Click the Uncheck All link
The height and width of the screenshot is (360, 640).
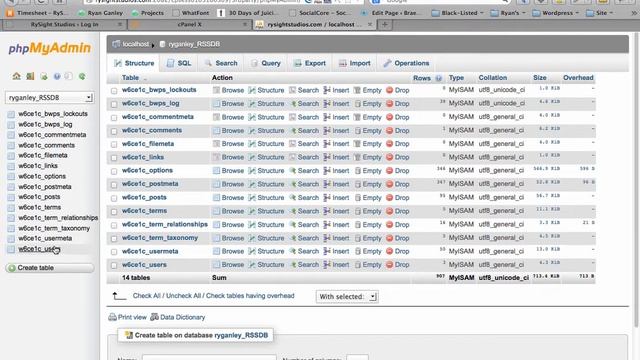183,296
